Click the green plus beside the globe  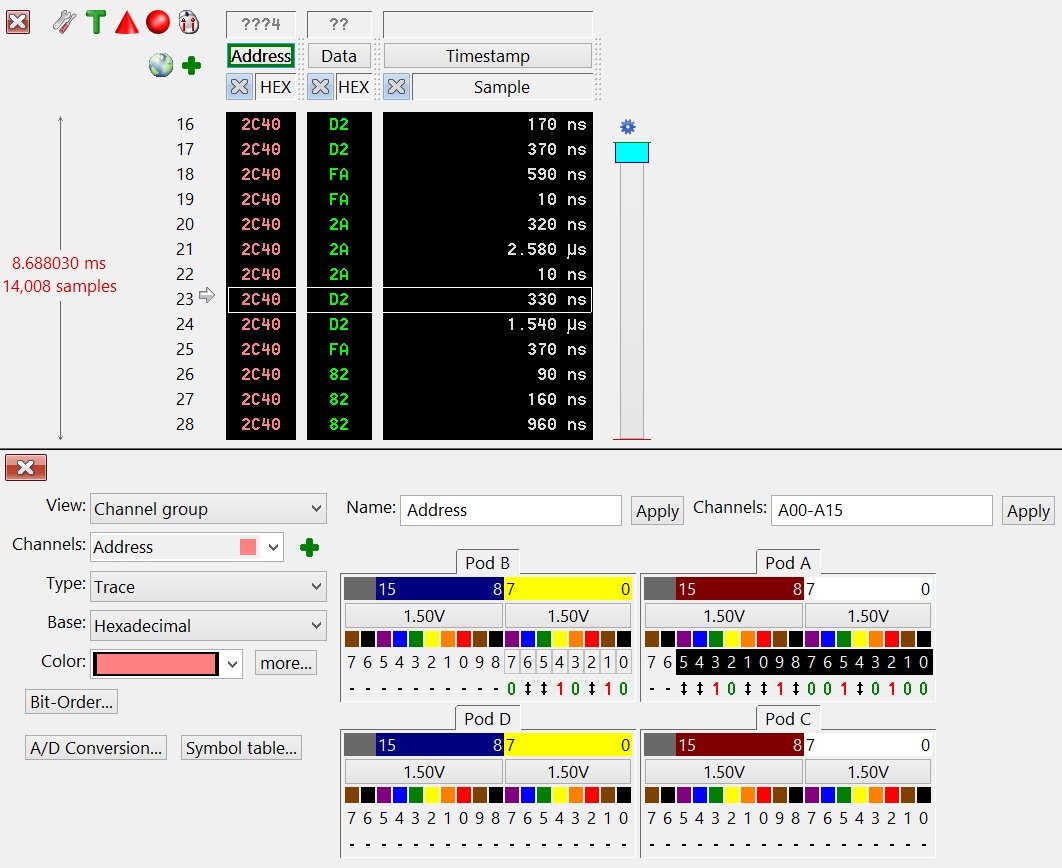pyautogui.click(x=191, y=65)
